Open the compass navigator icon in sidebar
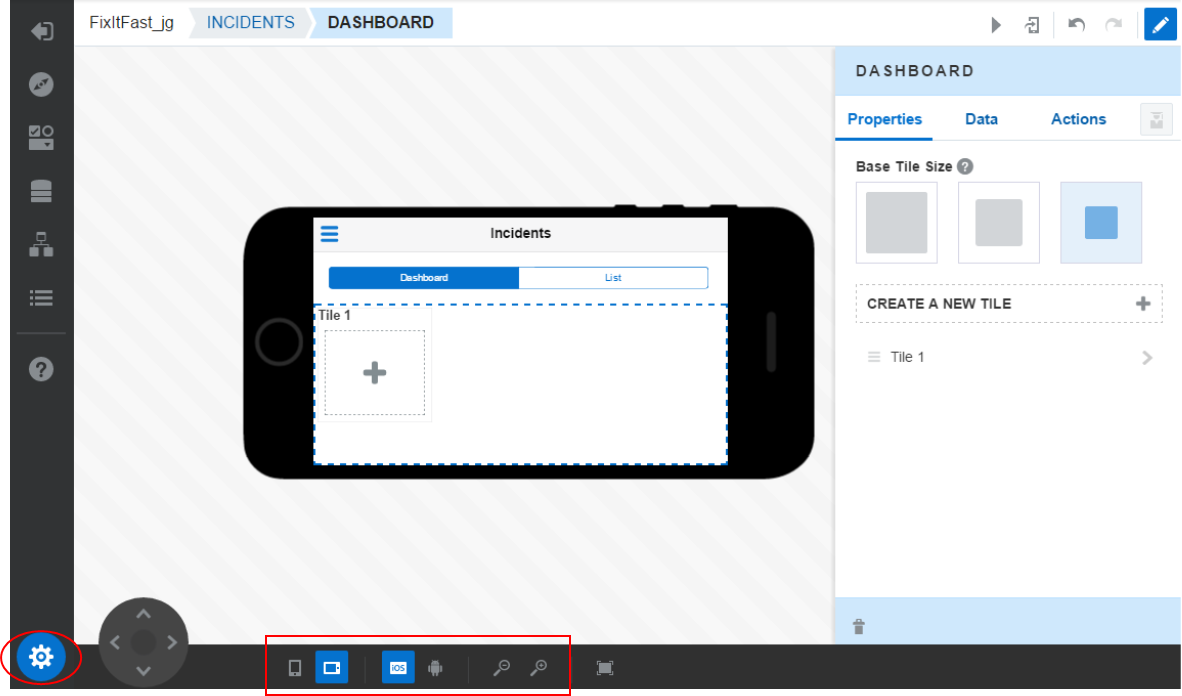The width and height of the screenshot is (1182, 696). click(x=41, y=84)
